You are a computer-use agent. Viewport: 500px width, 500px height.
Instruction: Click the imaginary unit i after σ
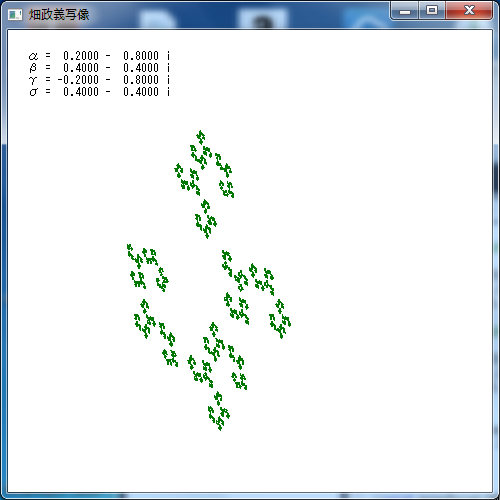click(x=168, y=92)
